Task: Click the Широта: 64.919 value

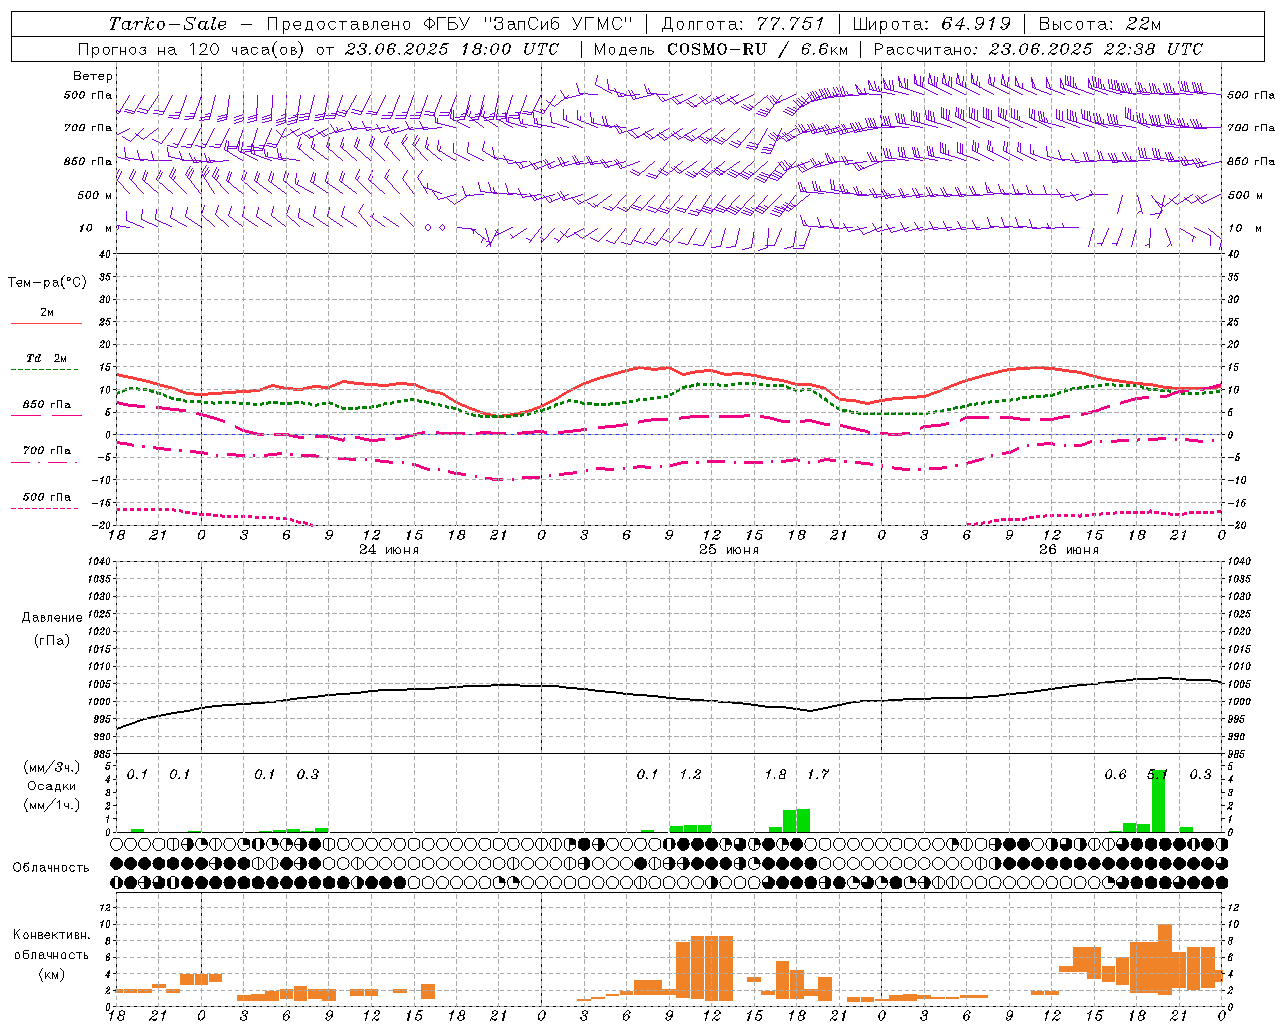Action: point(932,24)
